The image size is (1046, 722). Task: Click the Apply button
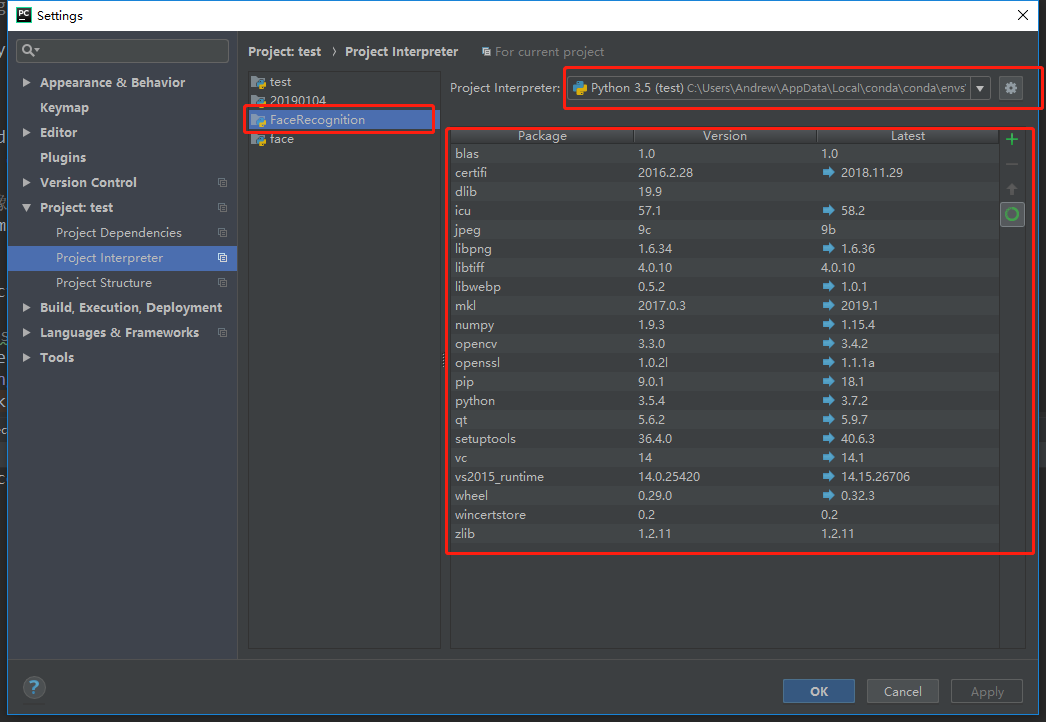pos(986,691)
